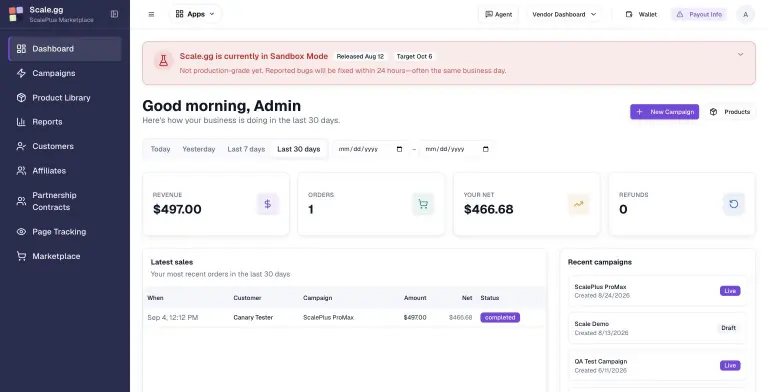Collapse the sidebar using the panel icon
The height and width of the screenshot is (392, 768).
tap(115, 14)
